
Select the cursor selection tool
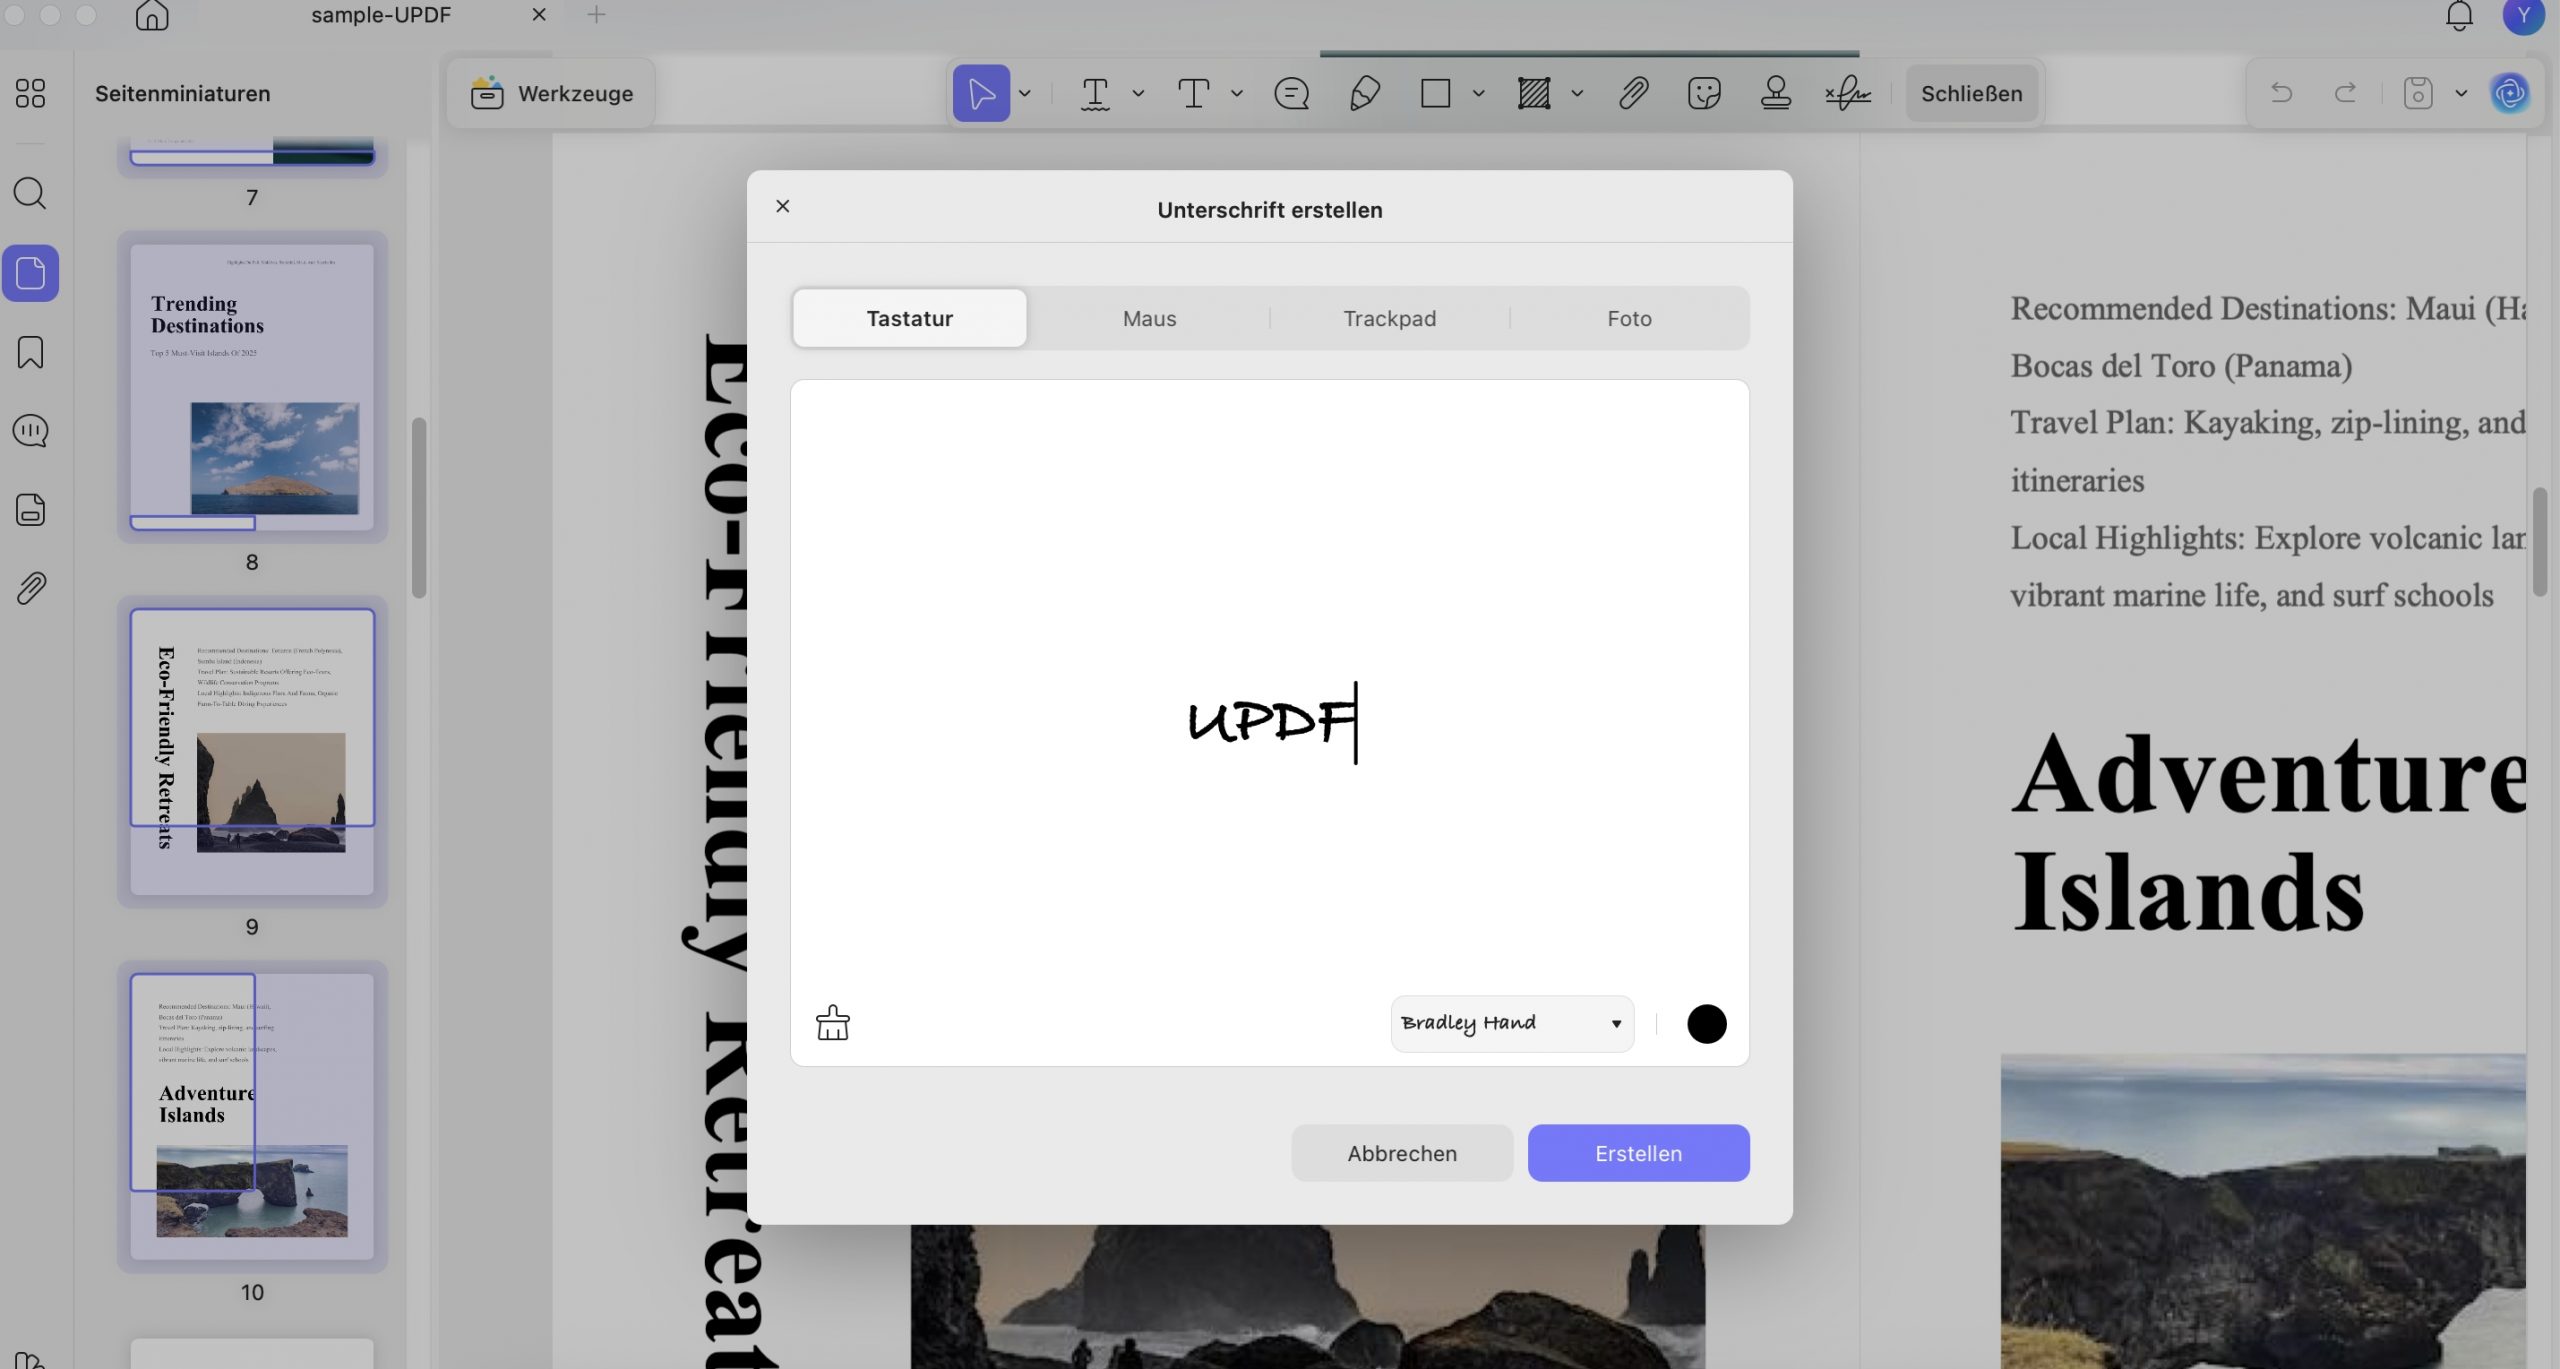pos(981,93)
